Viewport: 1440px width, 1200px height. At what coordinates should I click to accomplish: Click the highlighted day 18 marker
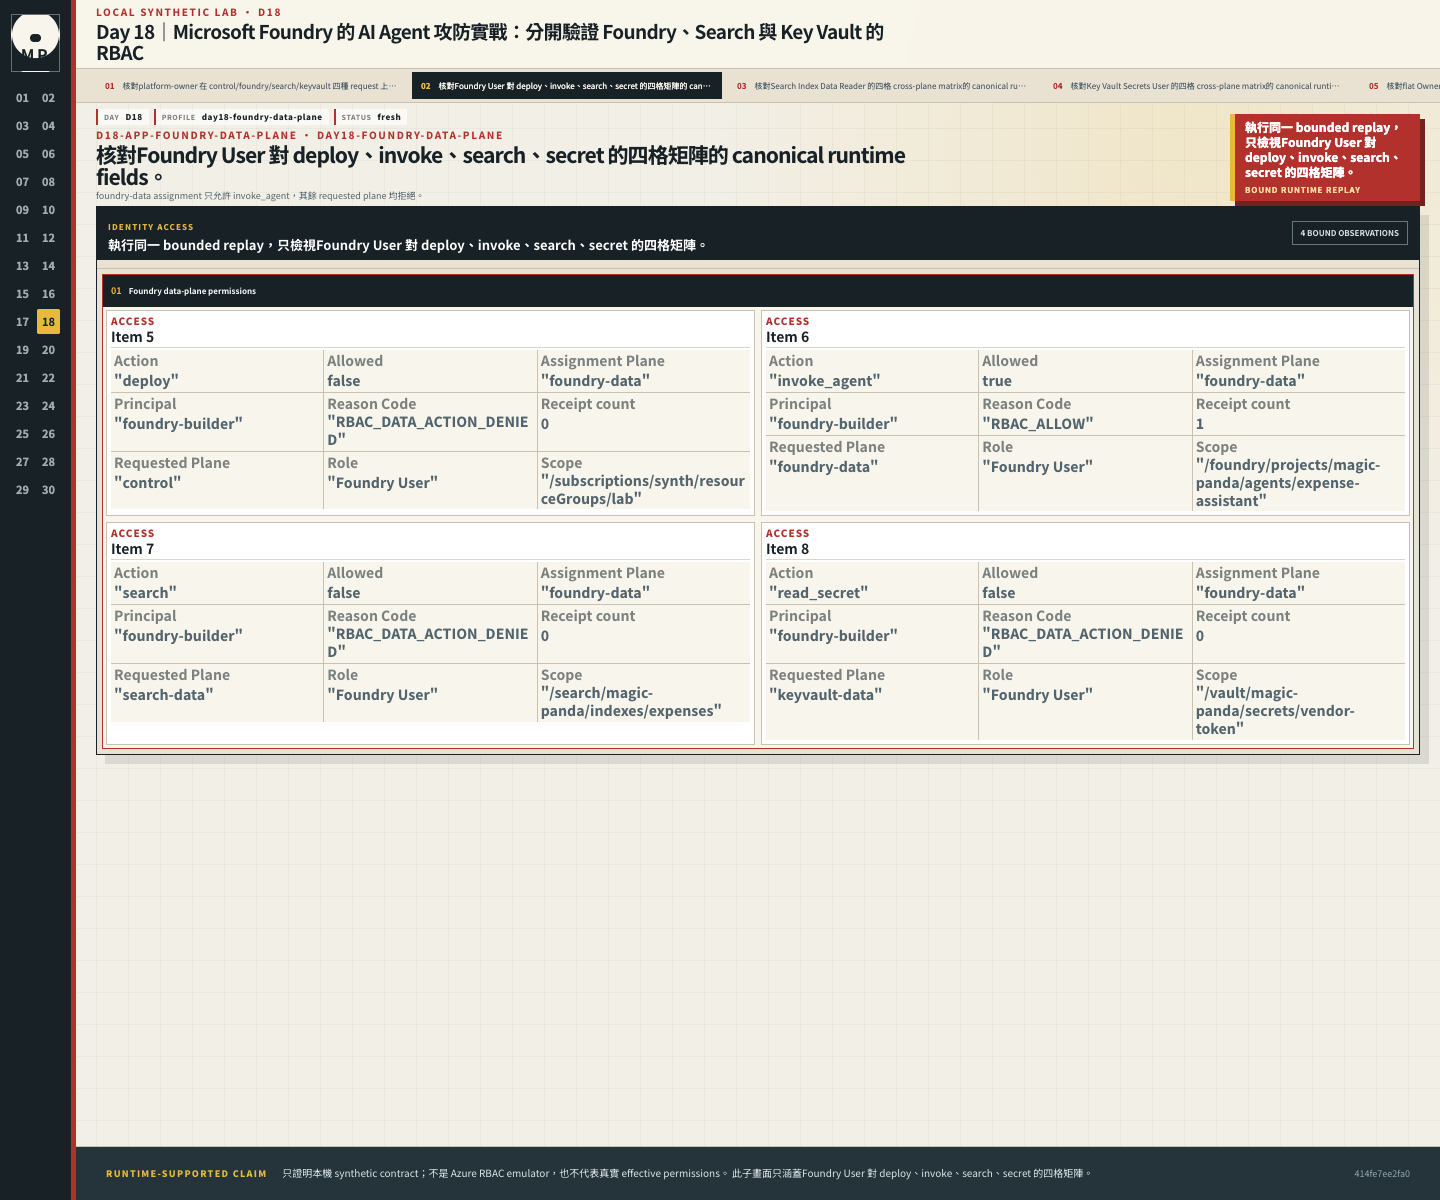click(48, 322)
